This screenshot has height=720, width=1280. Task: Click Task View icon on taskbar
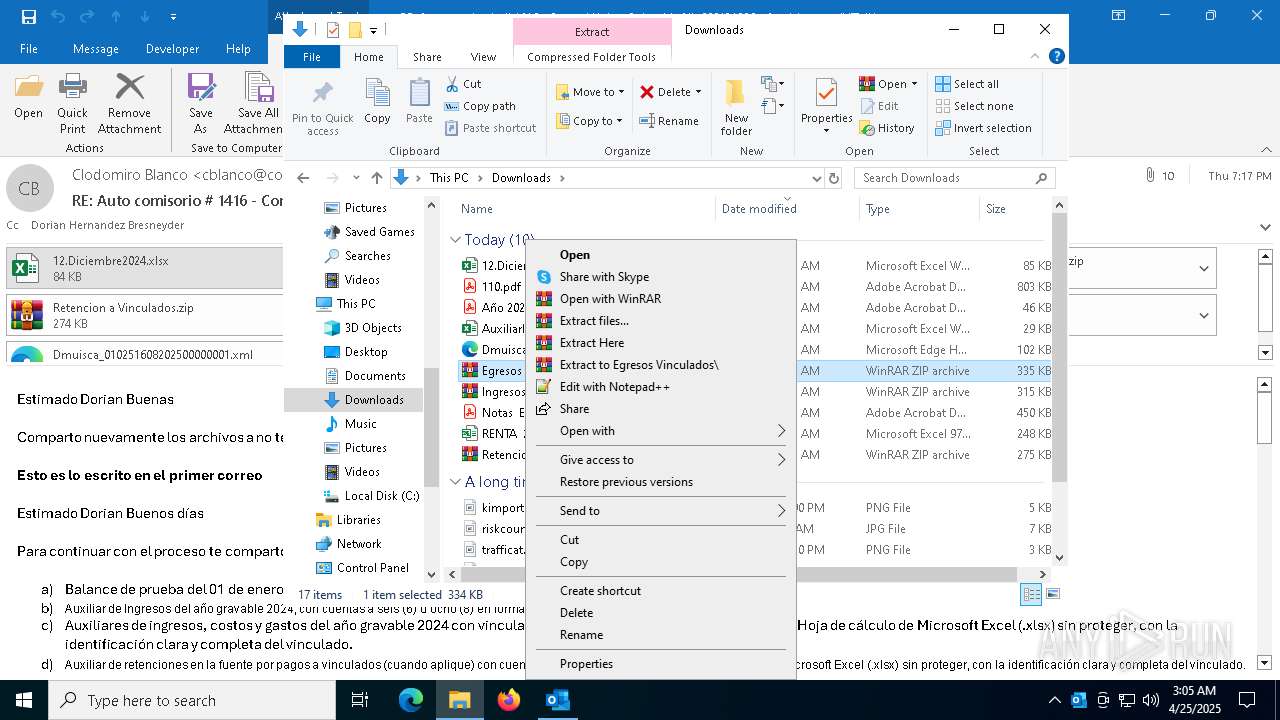[360, 700]
